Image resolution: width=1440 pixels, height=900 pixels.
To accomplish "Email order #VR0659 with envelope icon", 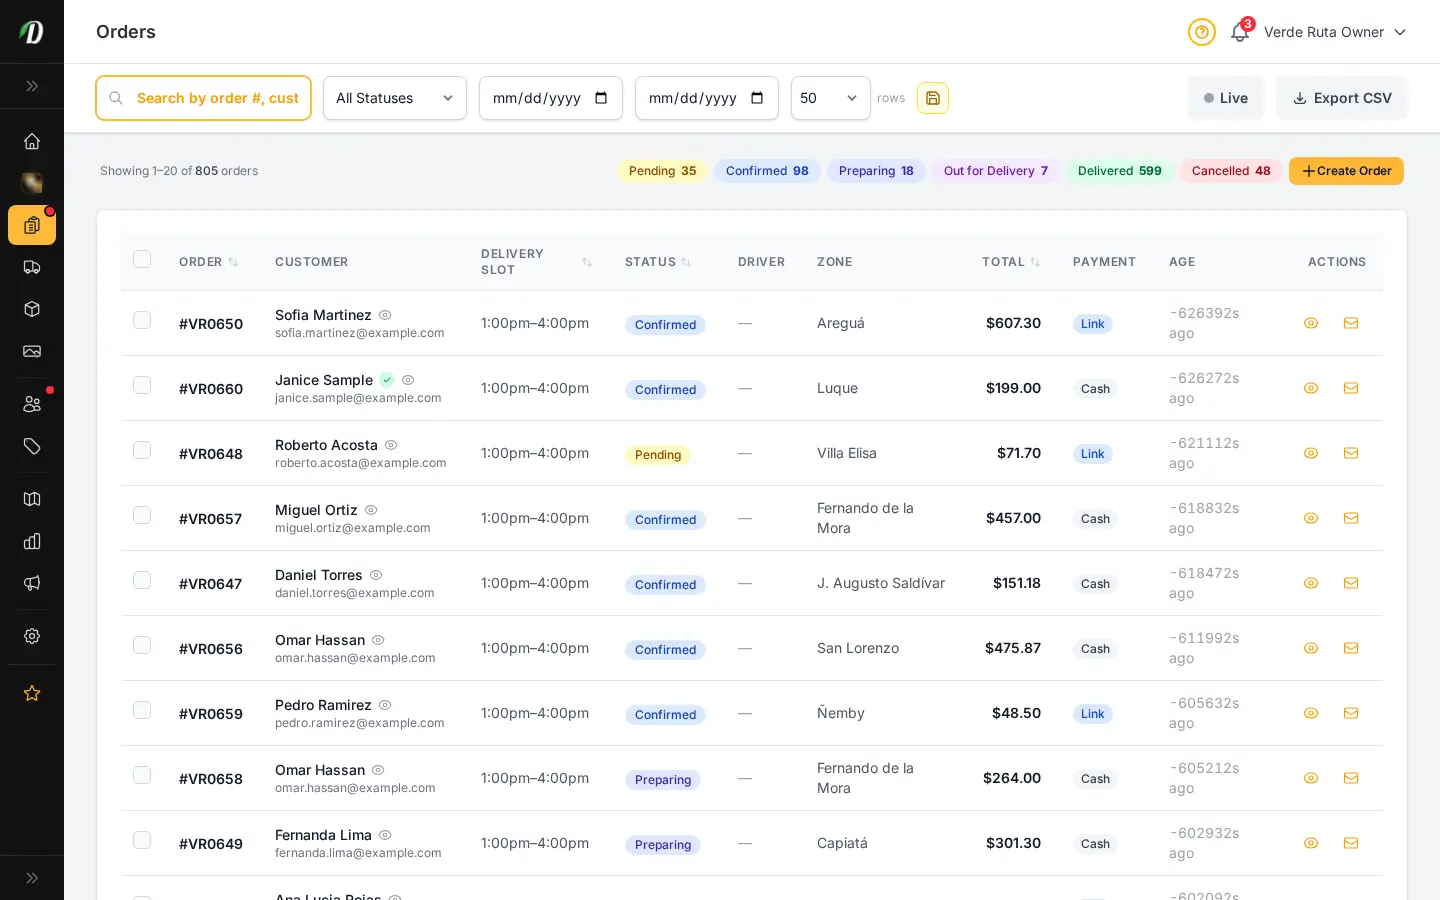I will [1351, 713].
